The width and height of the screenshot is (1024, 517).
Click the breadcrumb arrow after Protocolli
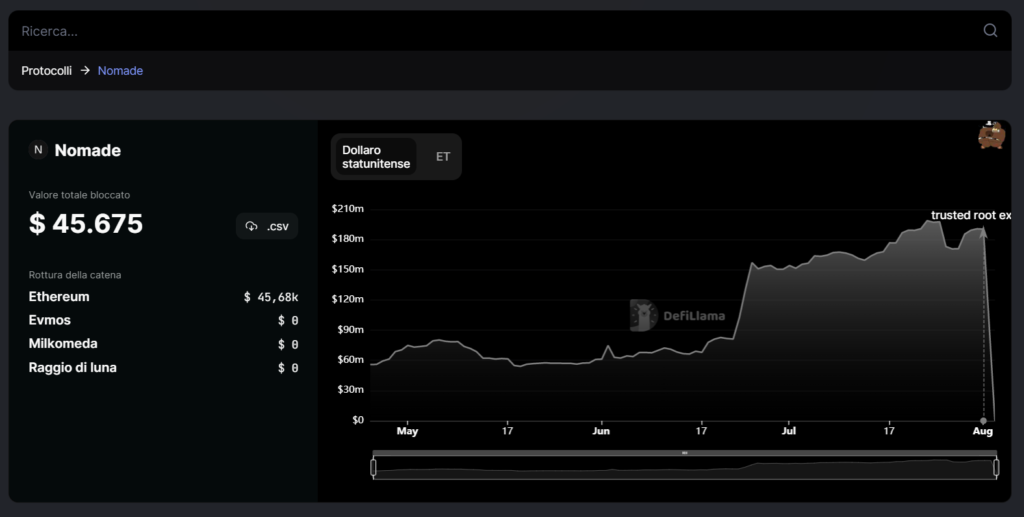pos(85,71)
